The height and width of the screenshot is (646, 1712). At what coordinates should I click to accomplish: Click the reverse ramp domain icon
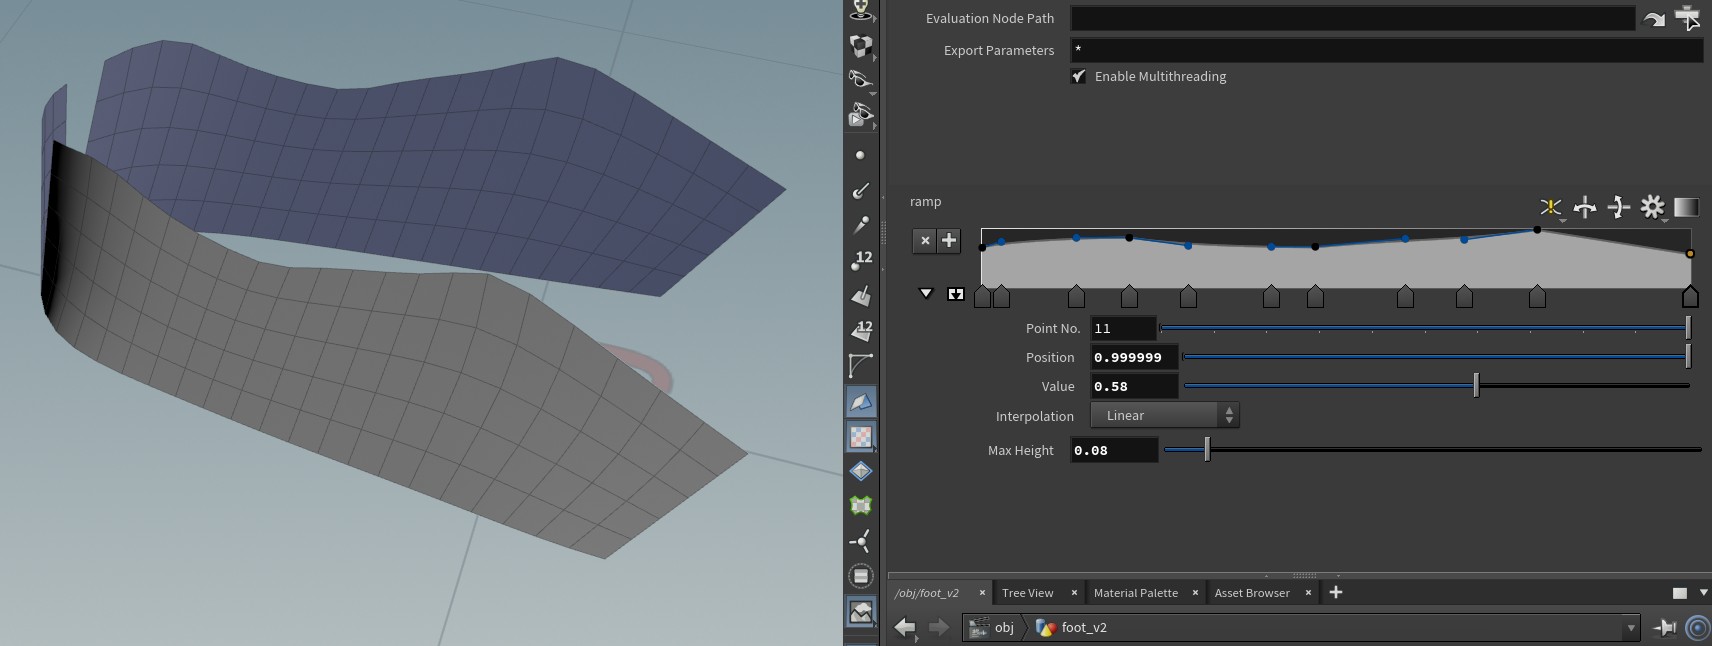click(x=1584, y=207)
